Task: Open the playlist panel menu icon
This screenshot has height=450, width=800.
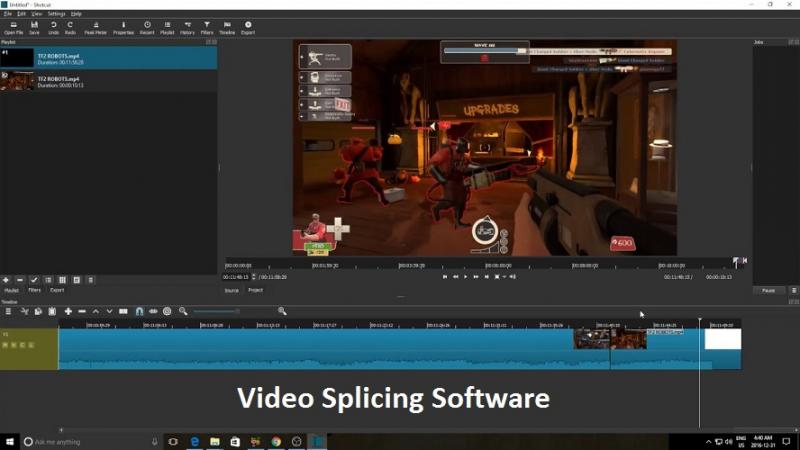Action: pyautogui.click(x=91, y=280)
